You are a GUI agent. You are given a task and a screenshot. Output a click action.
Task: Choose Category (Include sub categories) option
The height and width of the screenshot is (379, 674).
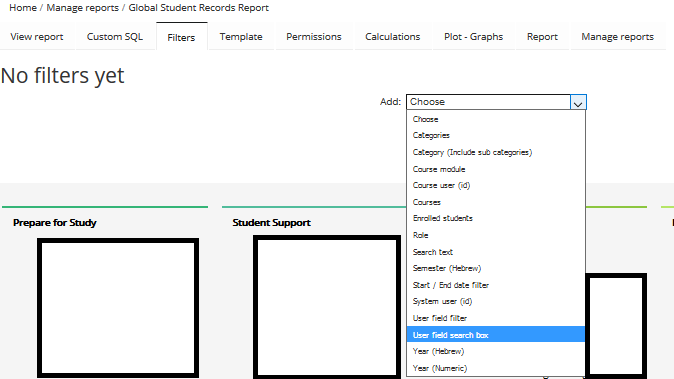click(496, 152)
